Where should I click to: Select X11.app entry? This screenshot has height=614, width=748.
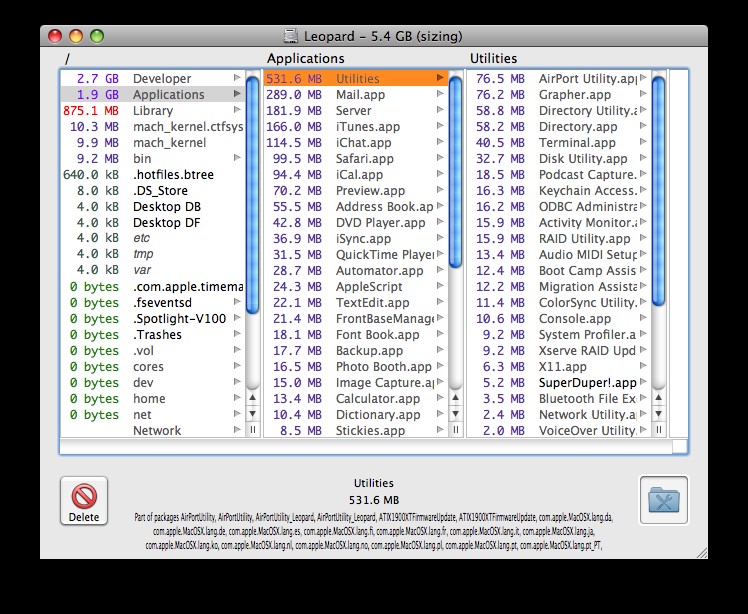click(559, 366)
